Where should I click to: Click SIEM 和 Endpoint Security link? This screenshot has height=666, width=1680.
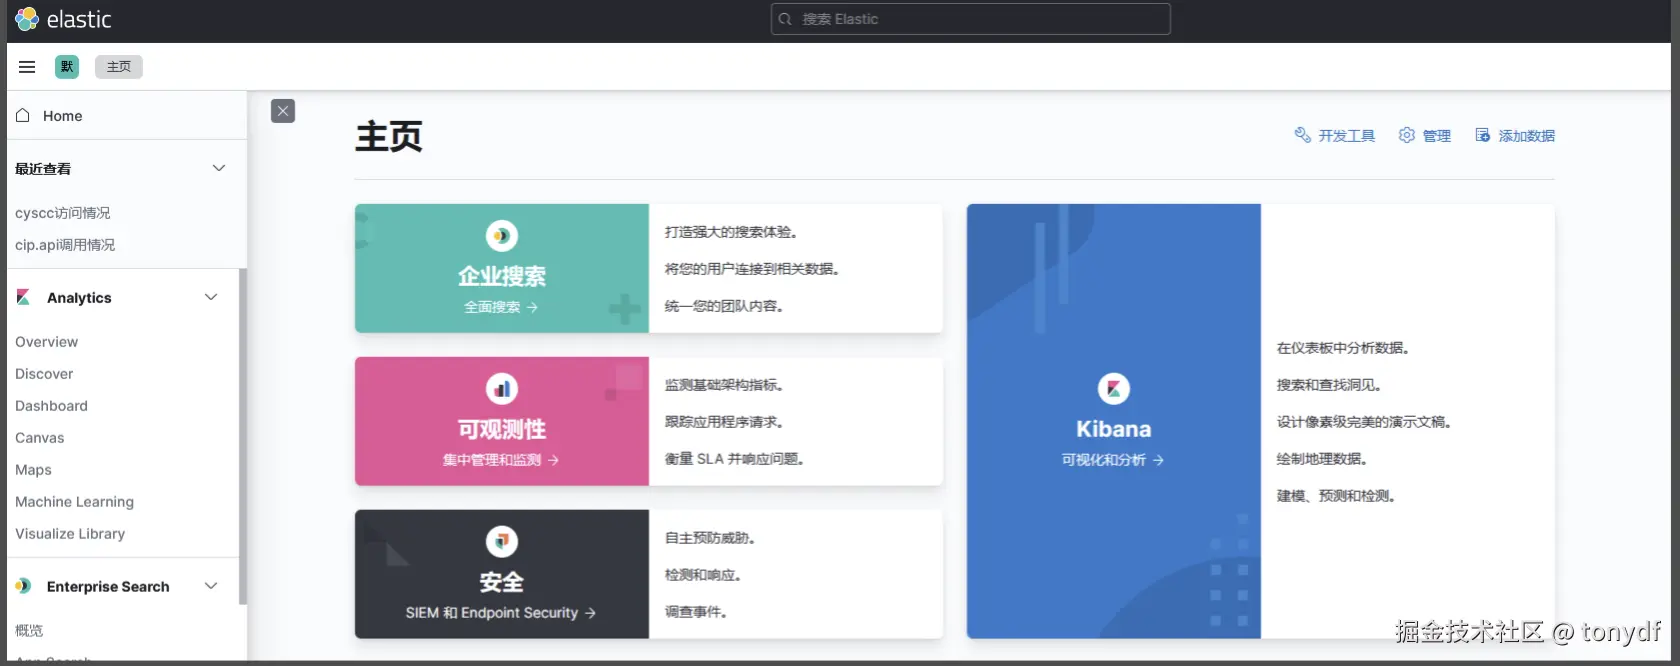pos(501,613)
